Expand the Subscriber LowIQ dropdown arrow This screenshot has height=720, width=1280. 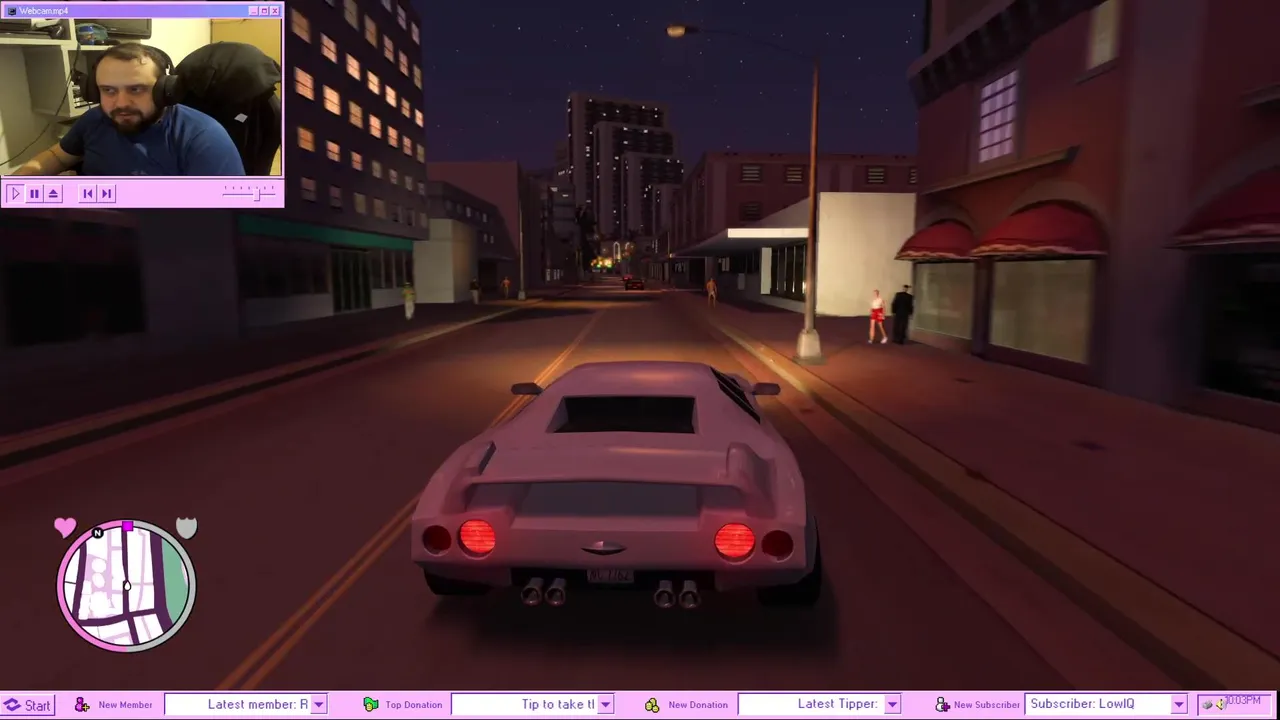pos(1179,704)
